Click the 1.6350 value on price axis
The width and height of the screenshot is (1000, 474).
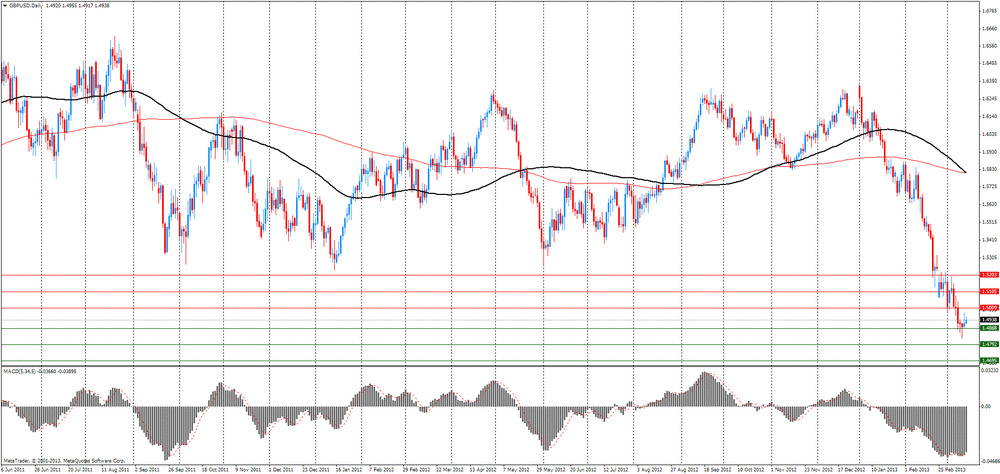pyautogui.click(x=989, y=81)
